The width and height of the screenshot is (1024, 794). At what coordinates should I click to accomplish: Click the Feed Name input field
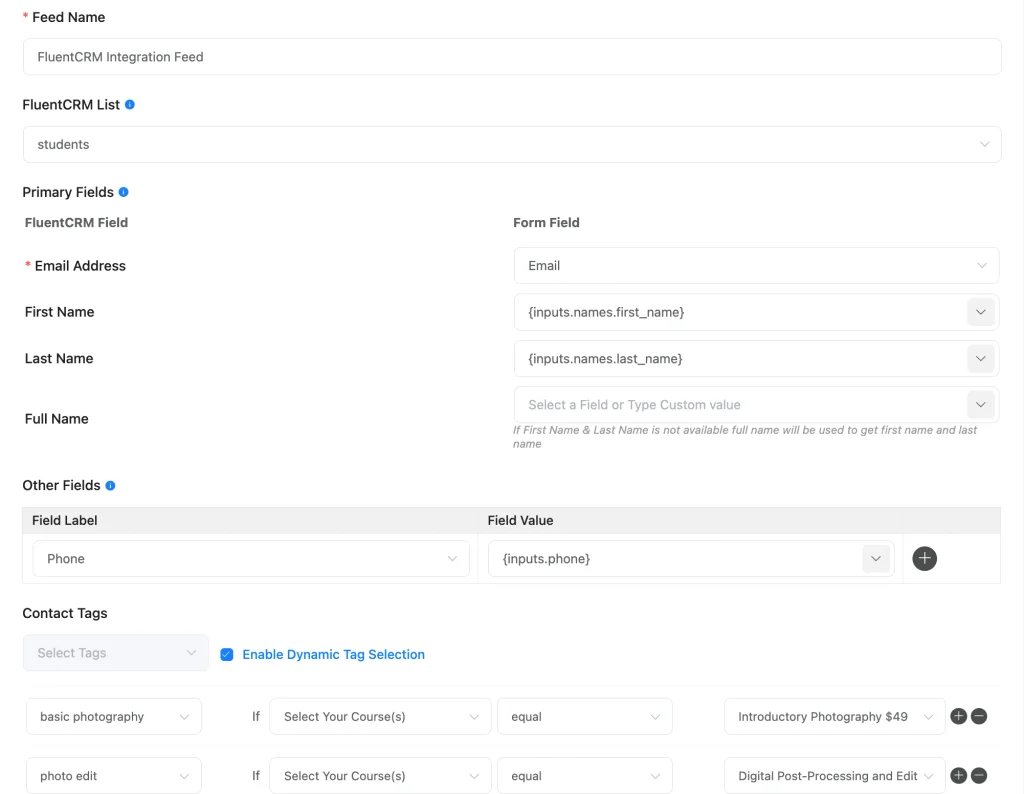pyautogui.click(x=512, y=57)
